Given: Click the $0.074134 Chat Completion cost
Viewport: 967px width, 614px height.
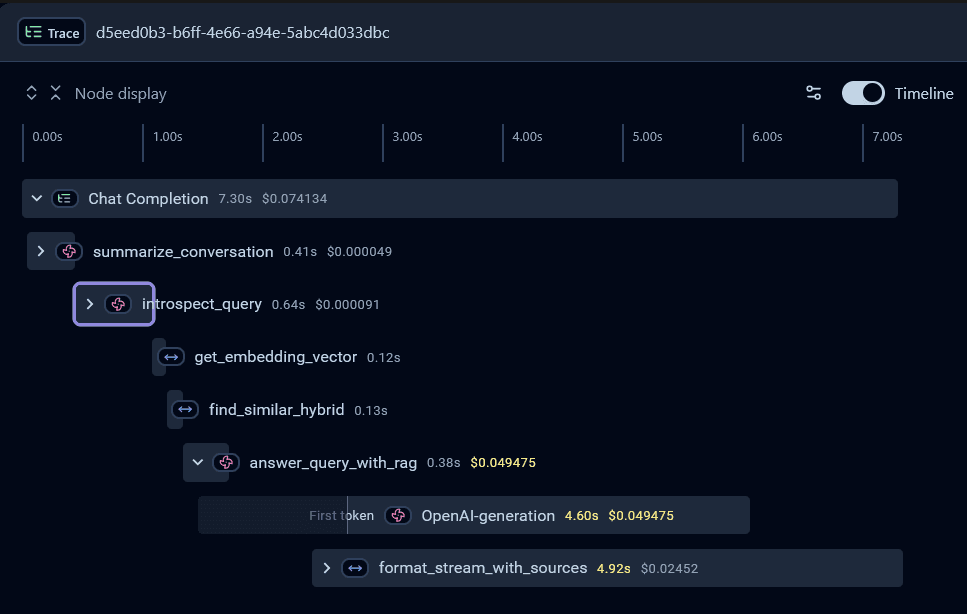Looking at the screenshot, I should click(x=294, y=199).
